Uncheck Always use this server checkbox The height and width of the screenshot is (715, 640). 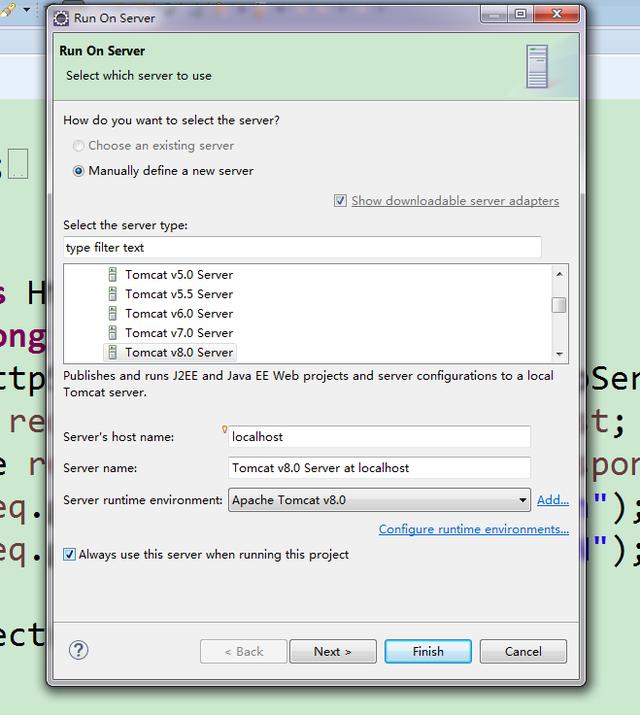(69, 554)
